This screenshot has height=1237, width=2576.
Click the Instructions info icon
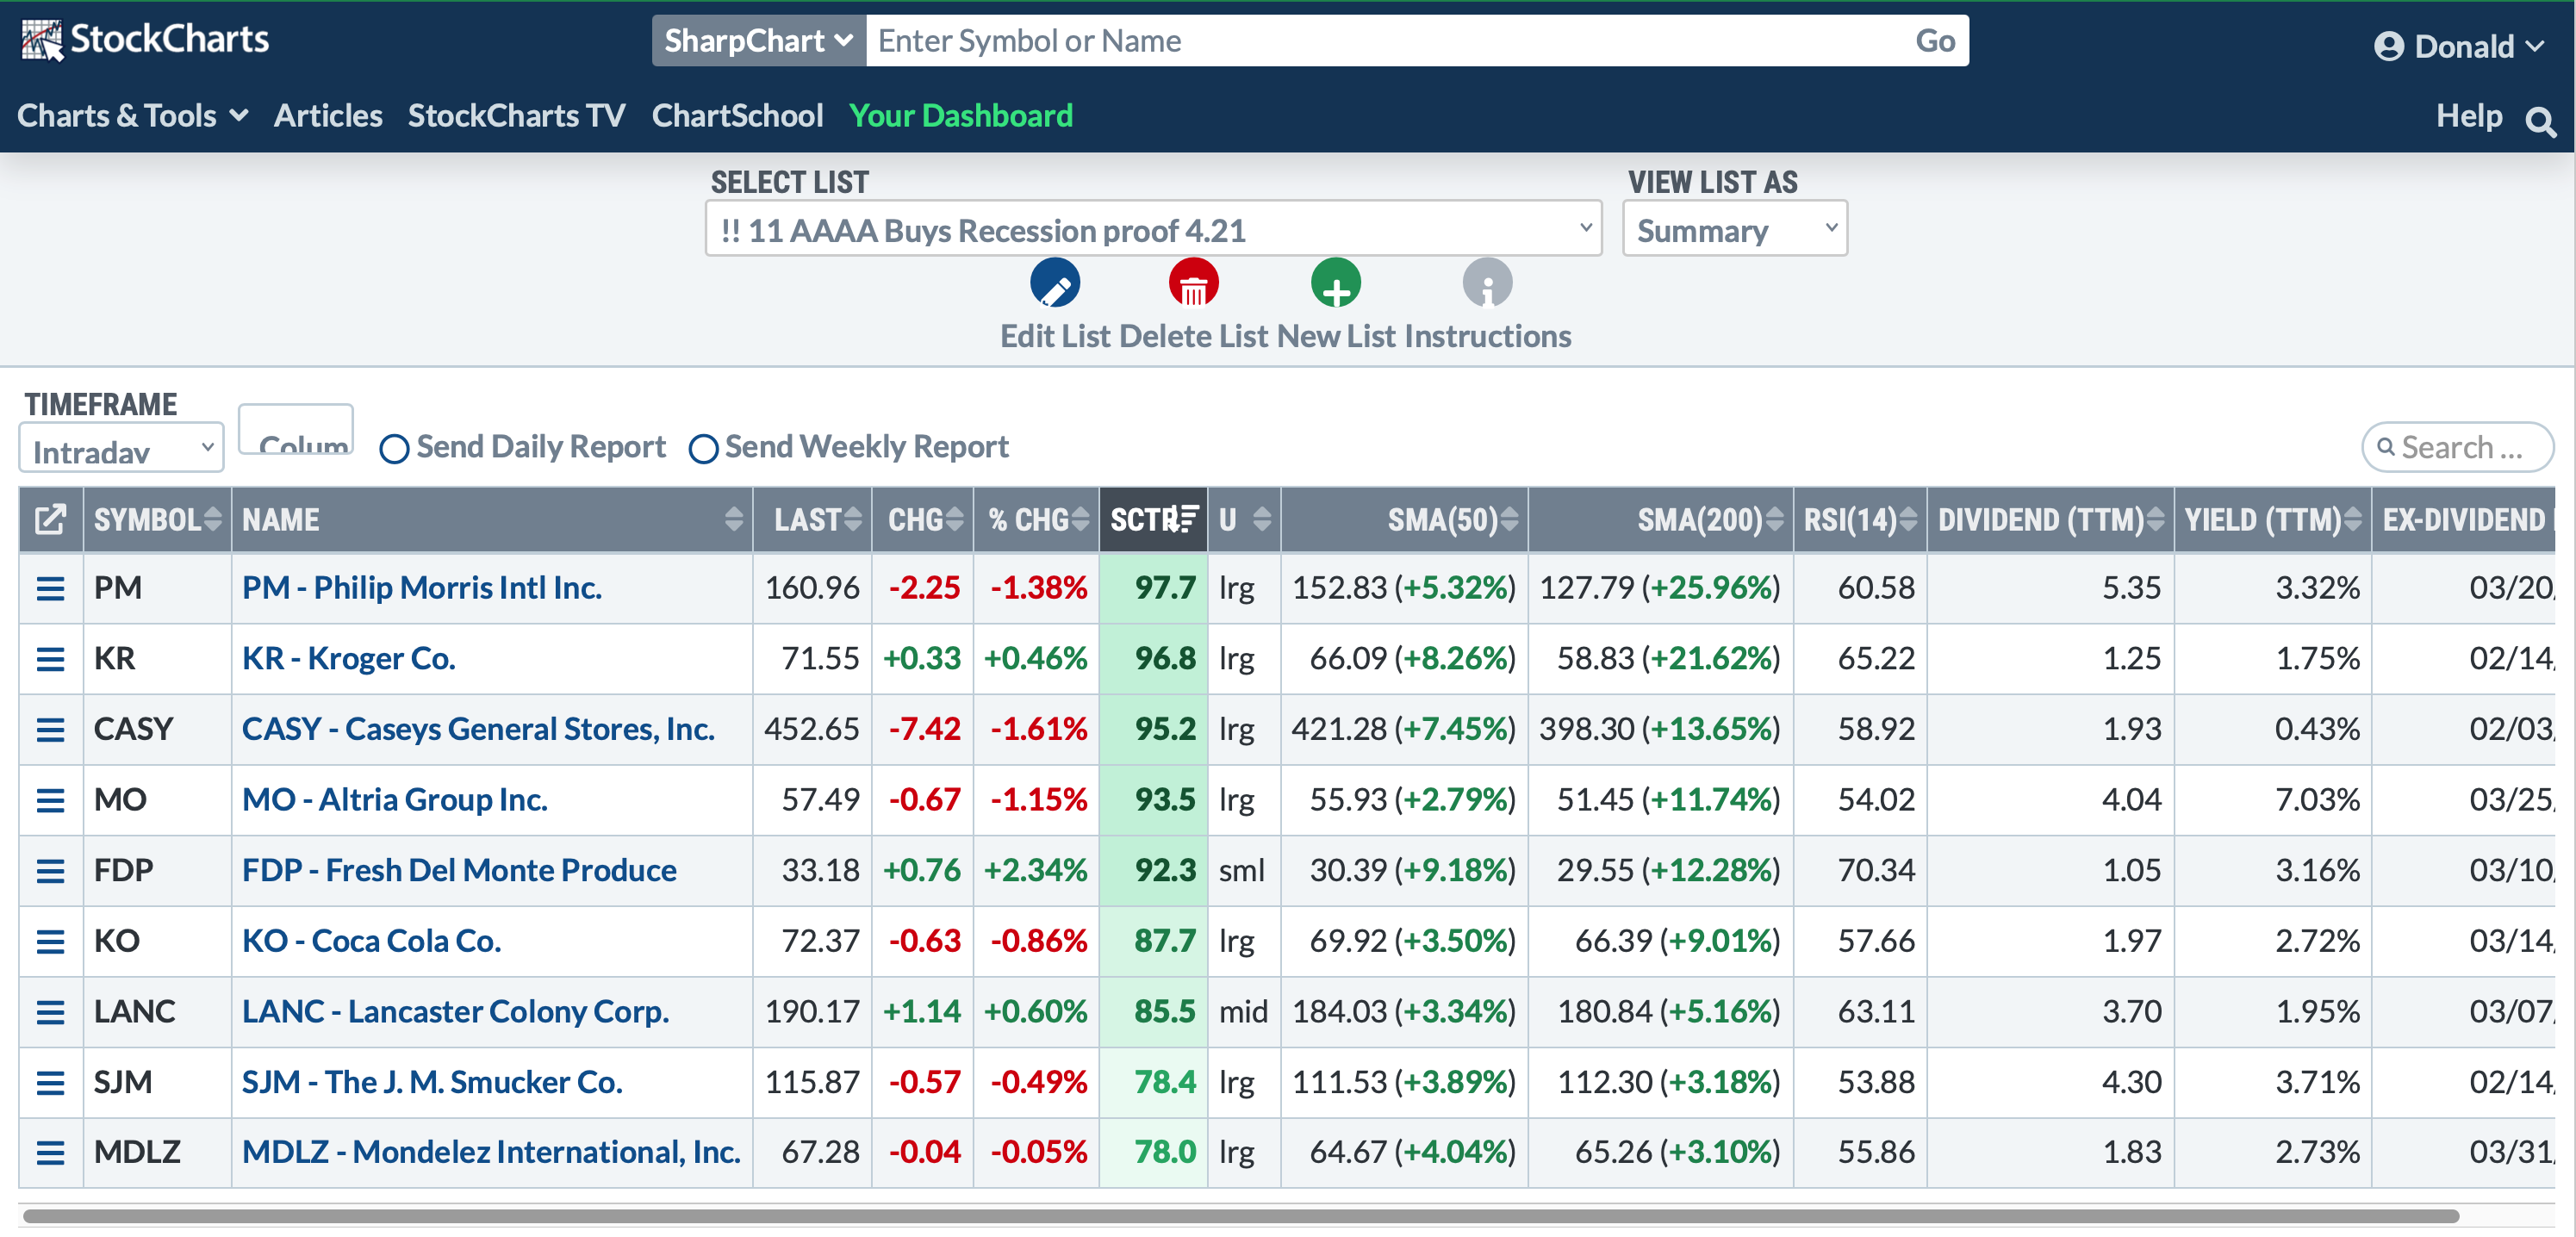click(x=1487, y=283)
